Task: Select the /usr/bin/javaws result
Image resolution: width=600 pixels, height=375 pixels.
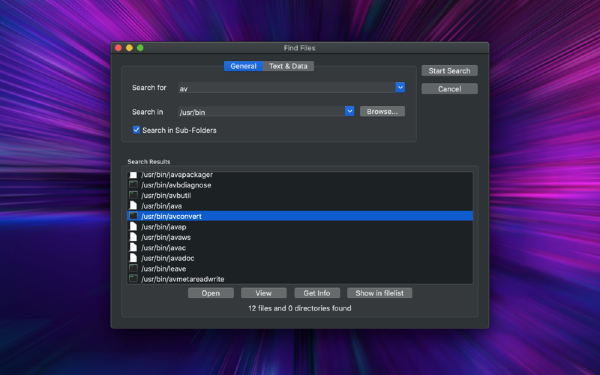Action: pyautogui.click(x=300, y=237)
